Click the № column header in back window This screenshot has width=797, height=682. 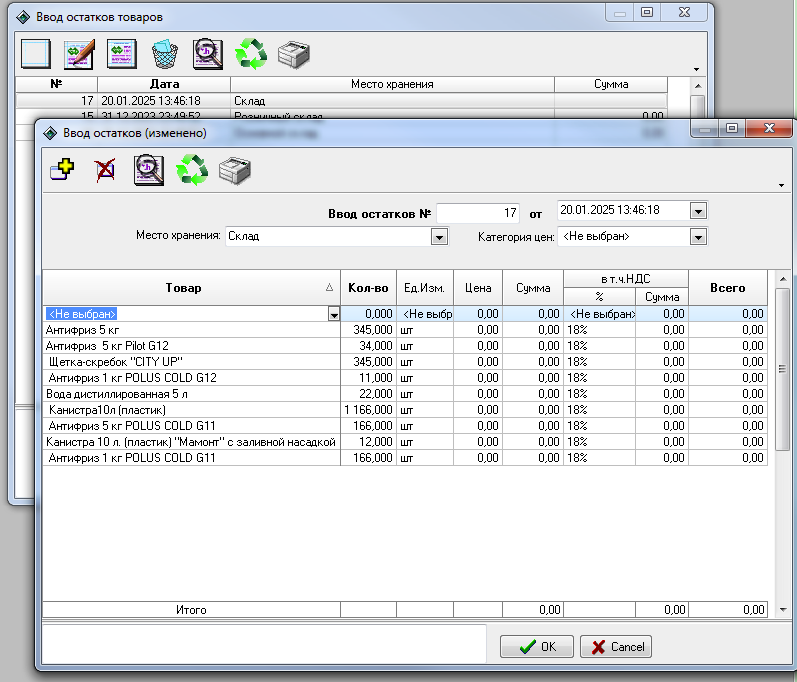pos(56,84)
